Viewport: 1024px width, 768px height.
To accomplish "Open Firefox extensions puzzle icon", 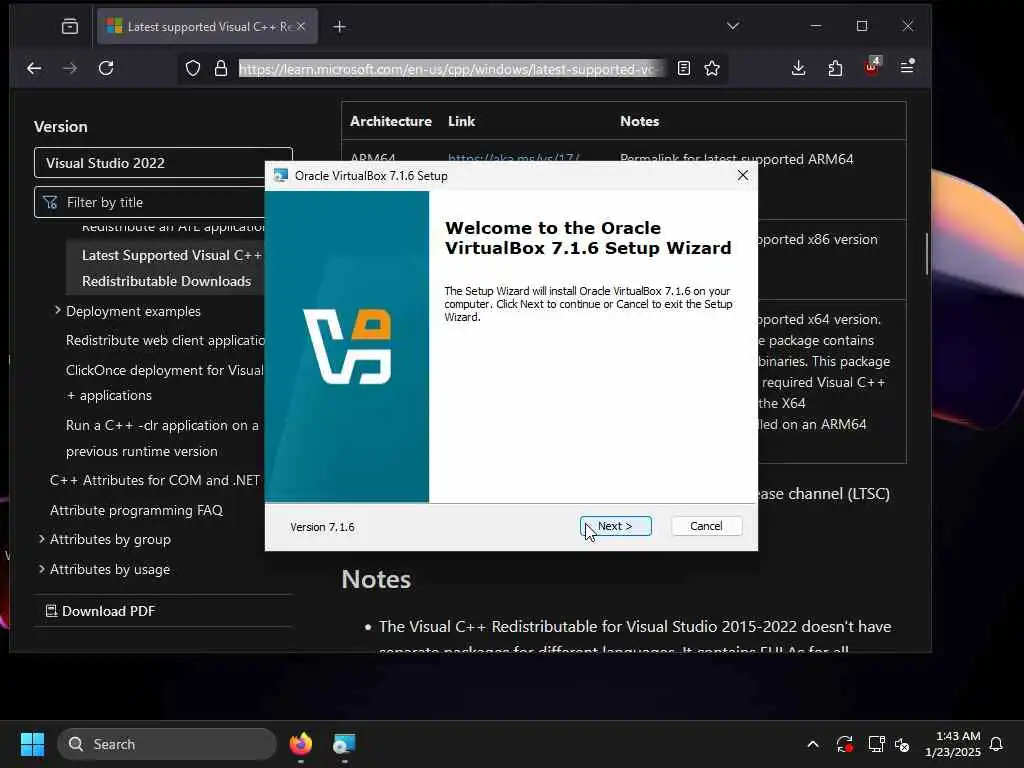I will tap(835, 68).
